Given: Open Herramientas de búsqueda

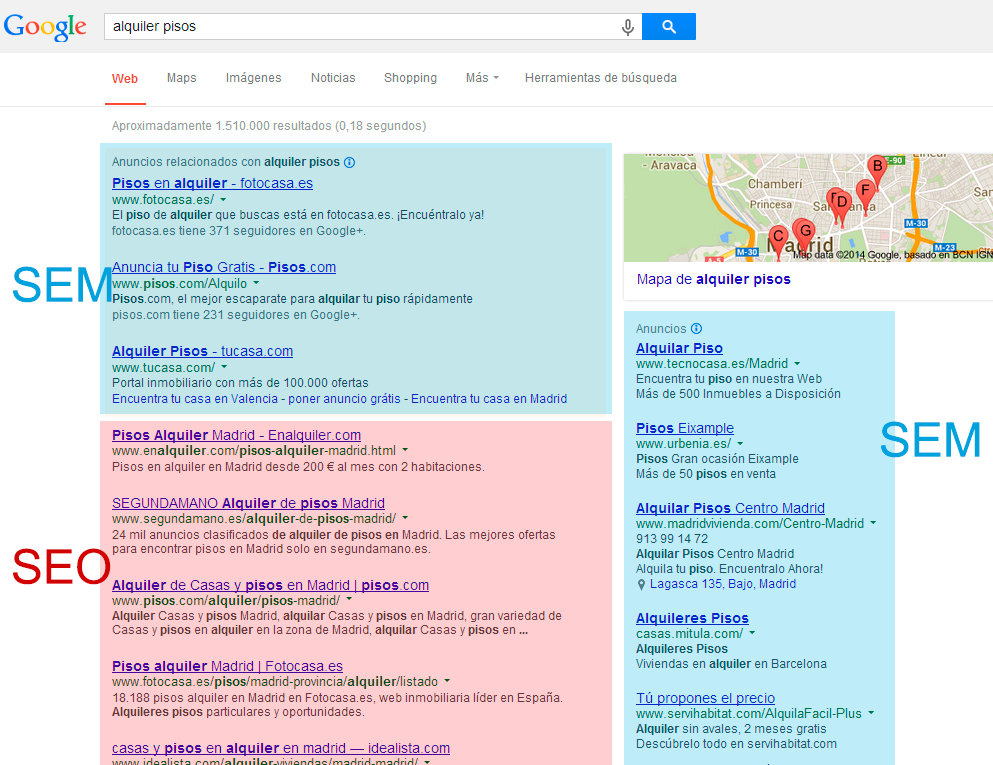Looking at the screenshot, I should [601, 78].
